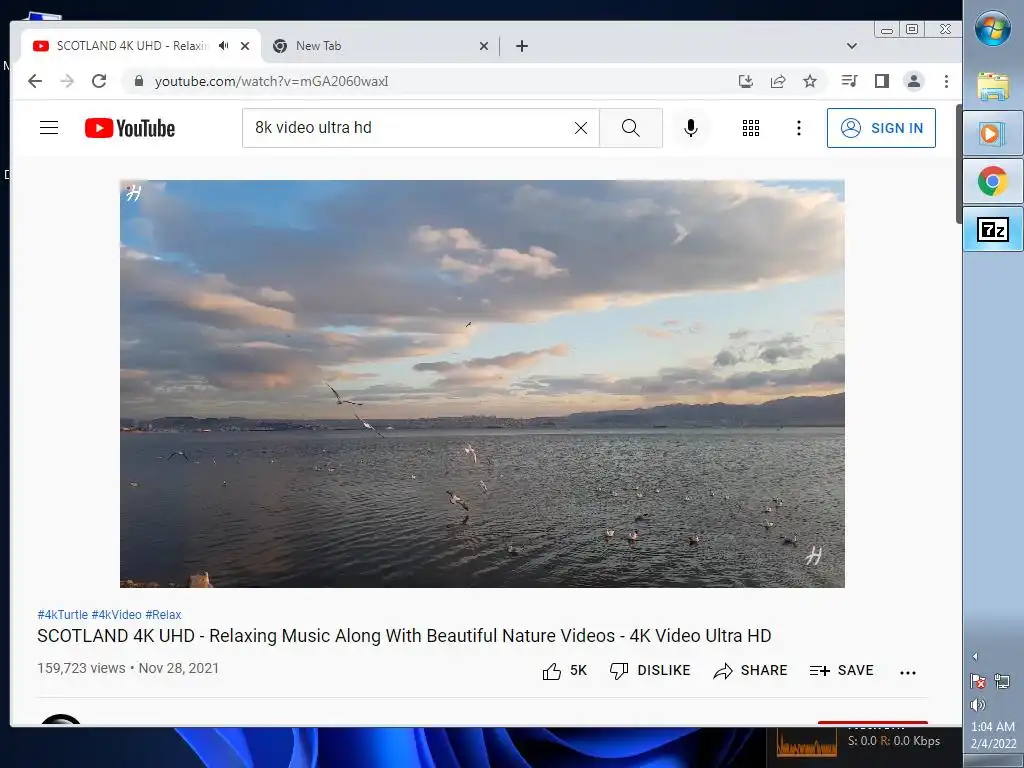
Task: View site info via the padlock icon
Action: coord(138,81)
